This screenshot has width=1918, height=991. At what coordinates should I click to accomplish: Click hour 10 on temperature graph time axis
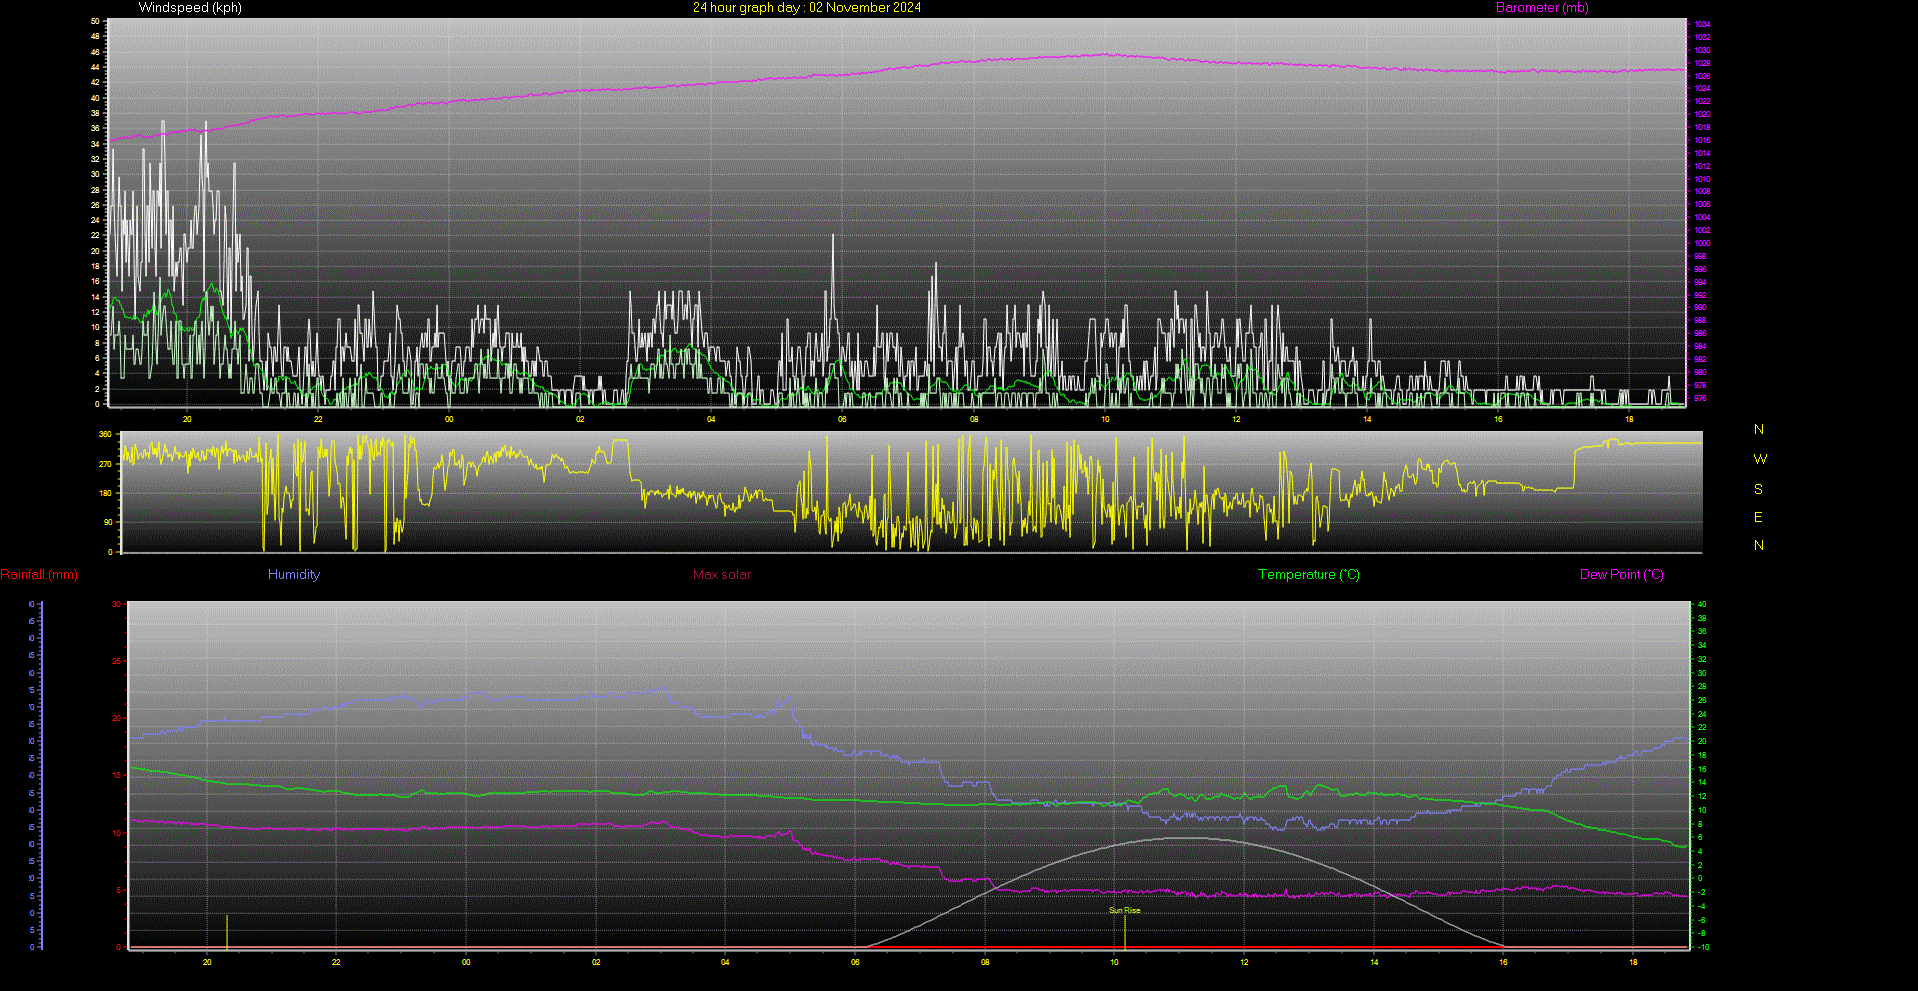pyautogui.click(x=1114, y=962)
